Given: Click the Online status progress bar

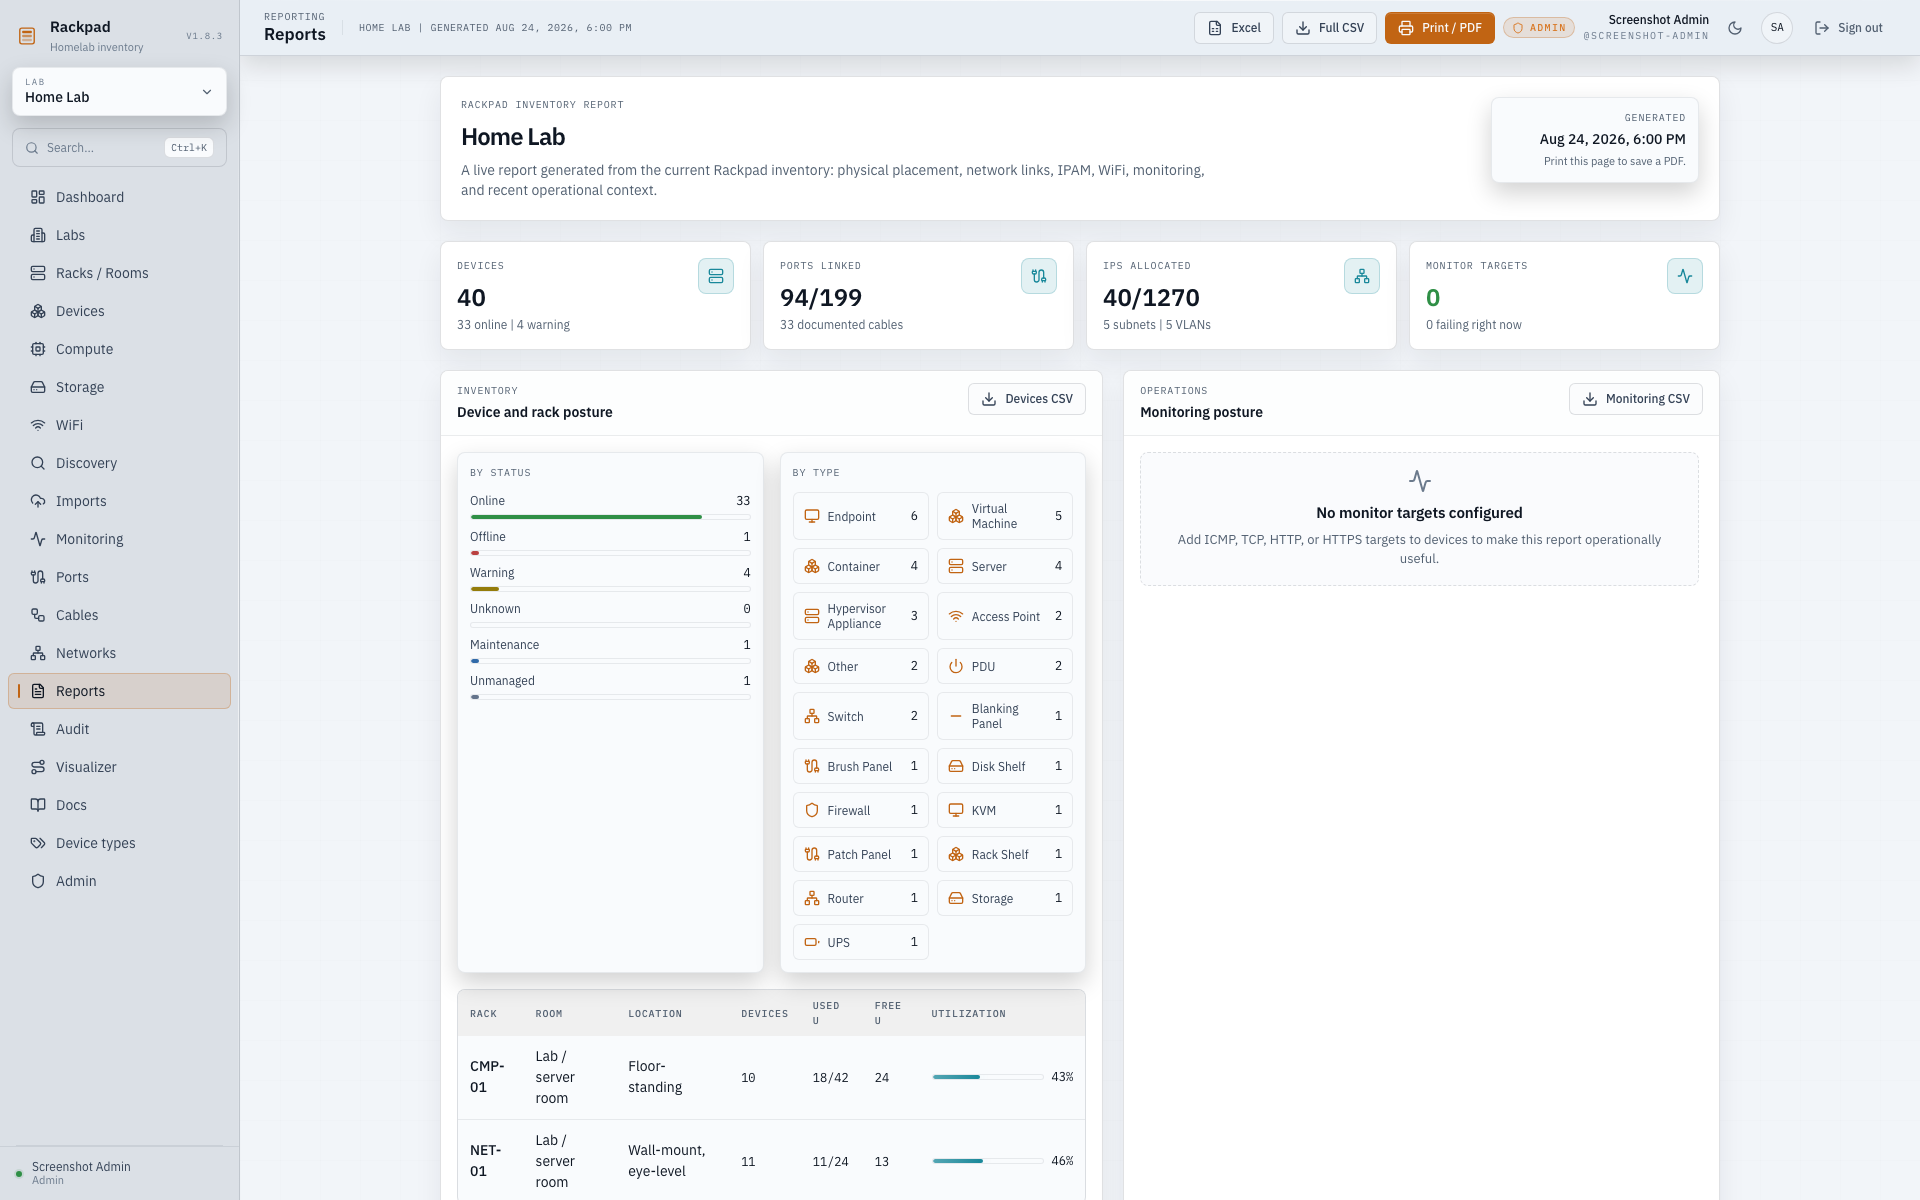Looking at the screenshot, I should [610, 517].
